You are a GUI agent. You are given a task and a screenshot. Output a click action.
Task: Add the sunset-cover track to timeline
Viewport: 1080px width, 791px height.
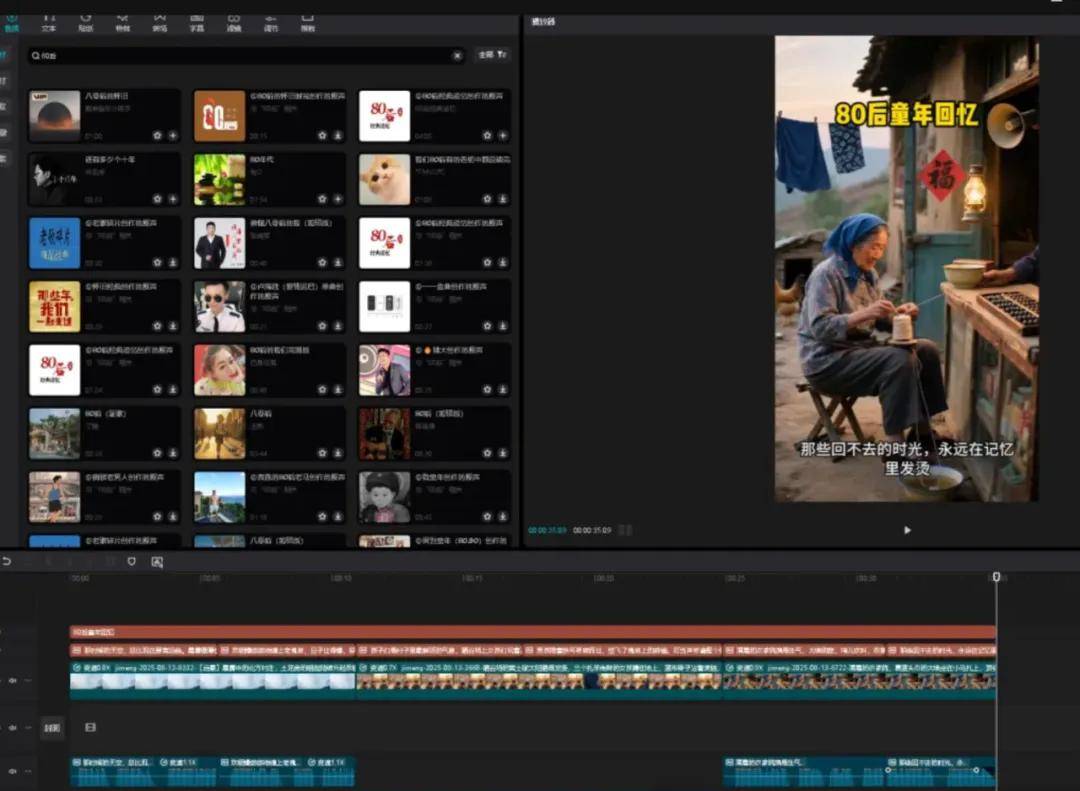(x=172, y=135)
